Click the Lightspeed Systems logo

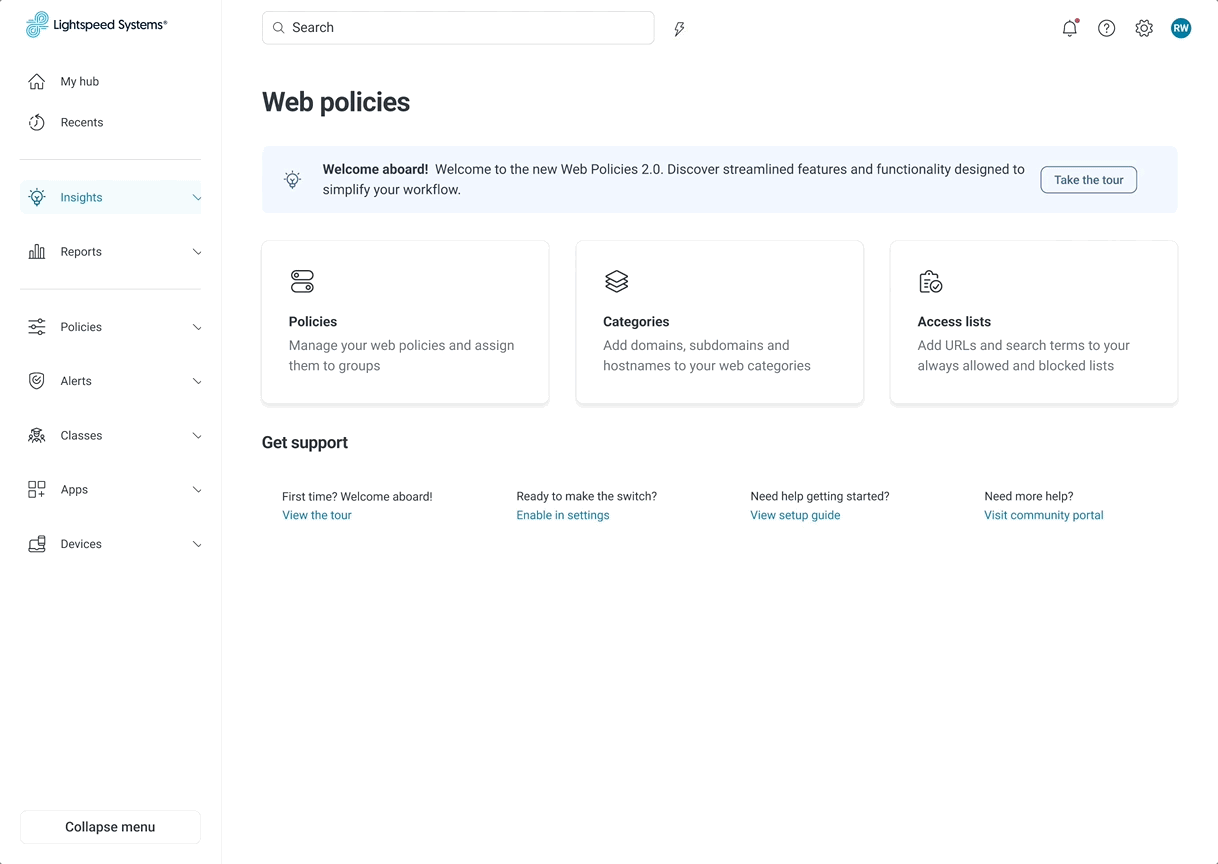point(96,25)
